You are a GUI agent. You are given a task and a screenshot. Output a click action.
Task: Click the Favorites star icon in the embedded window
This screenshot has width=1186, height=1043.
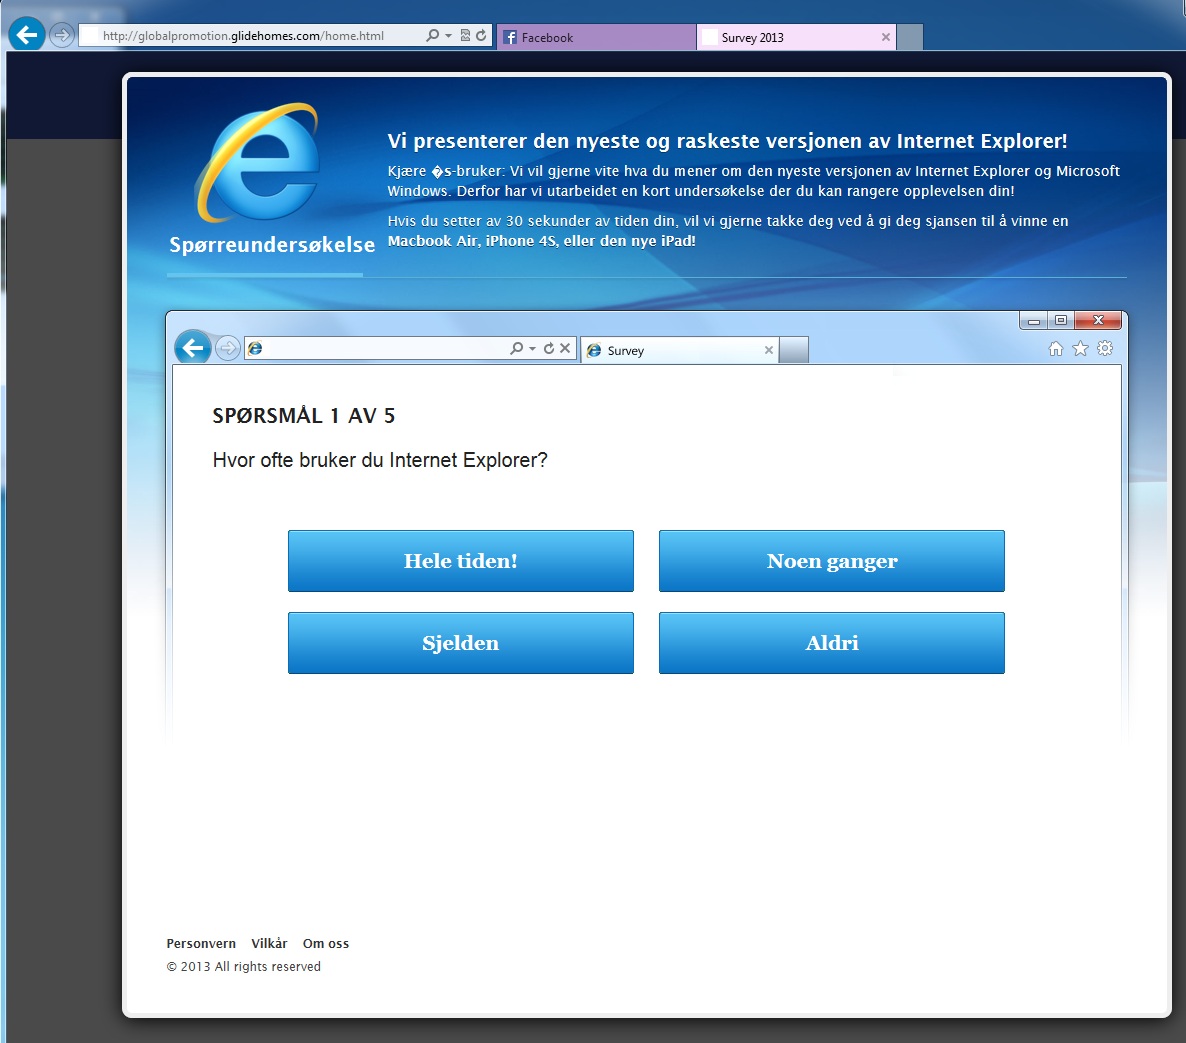(x=1080, y=349)
